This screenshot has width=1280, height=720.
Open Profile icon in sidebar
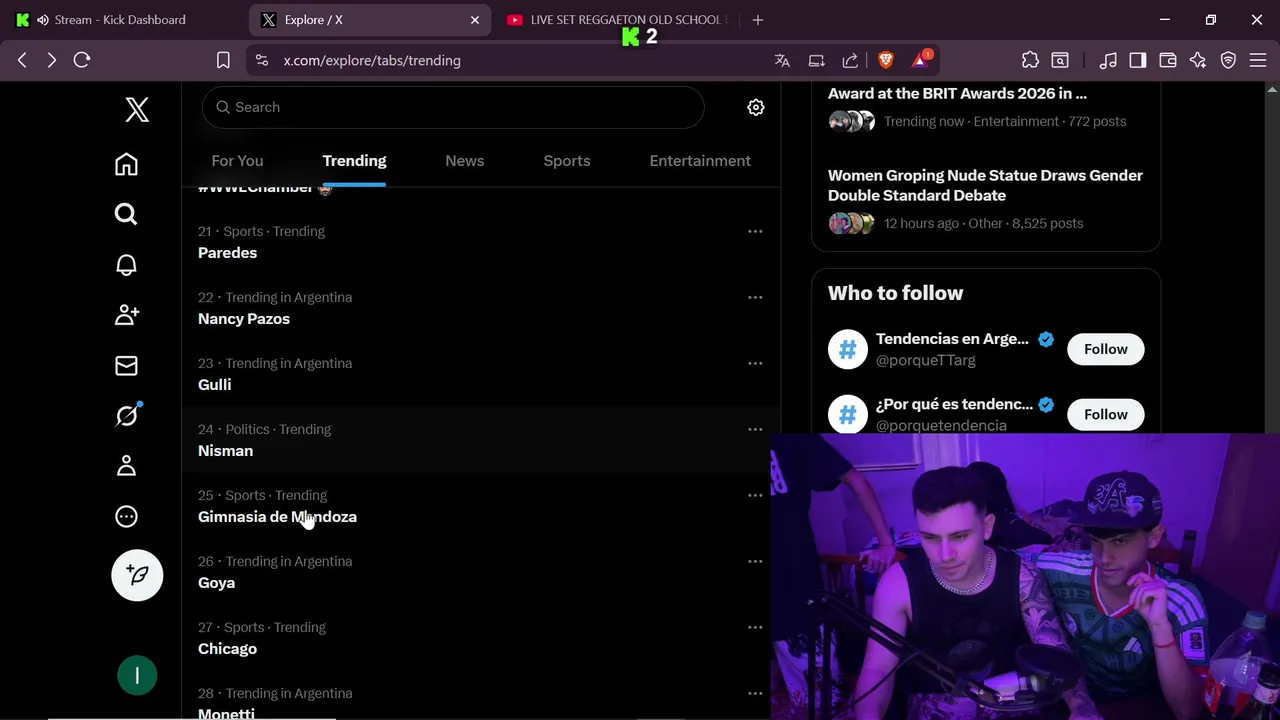126,466
